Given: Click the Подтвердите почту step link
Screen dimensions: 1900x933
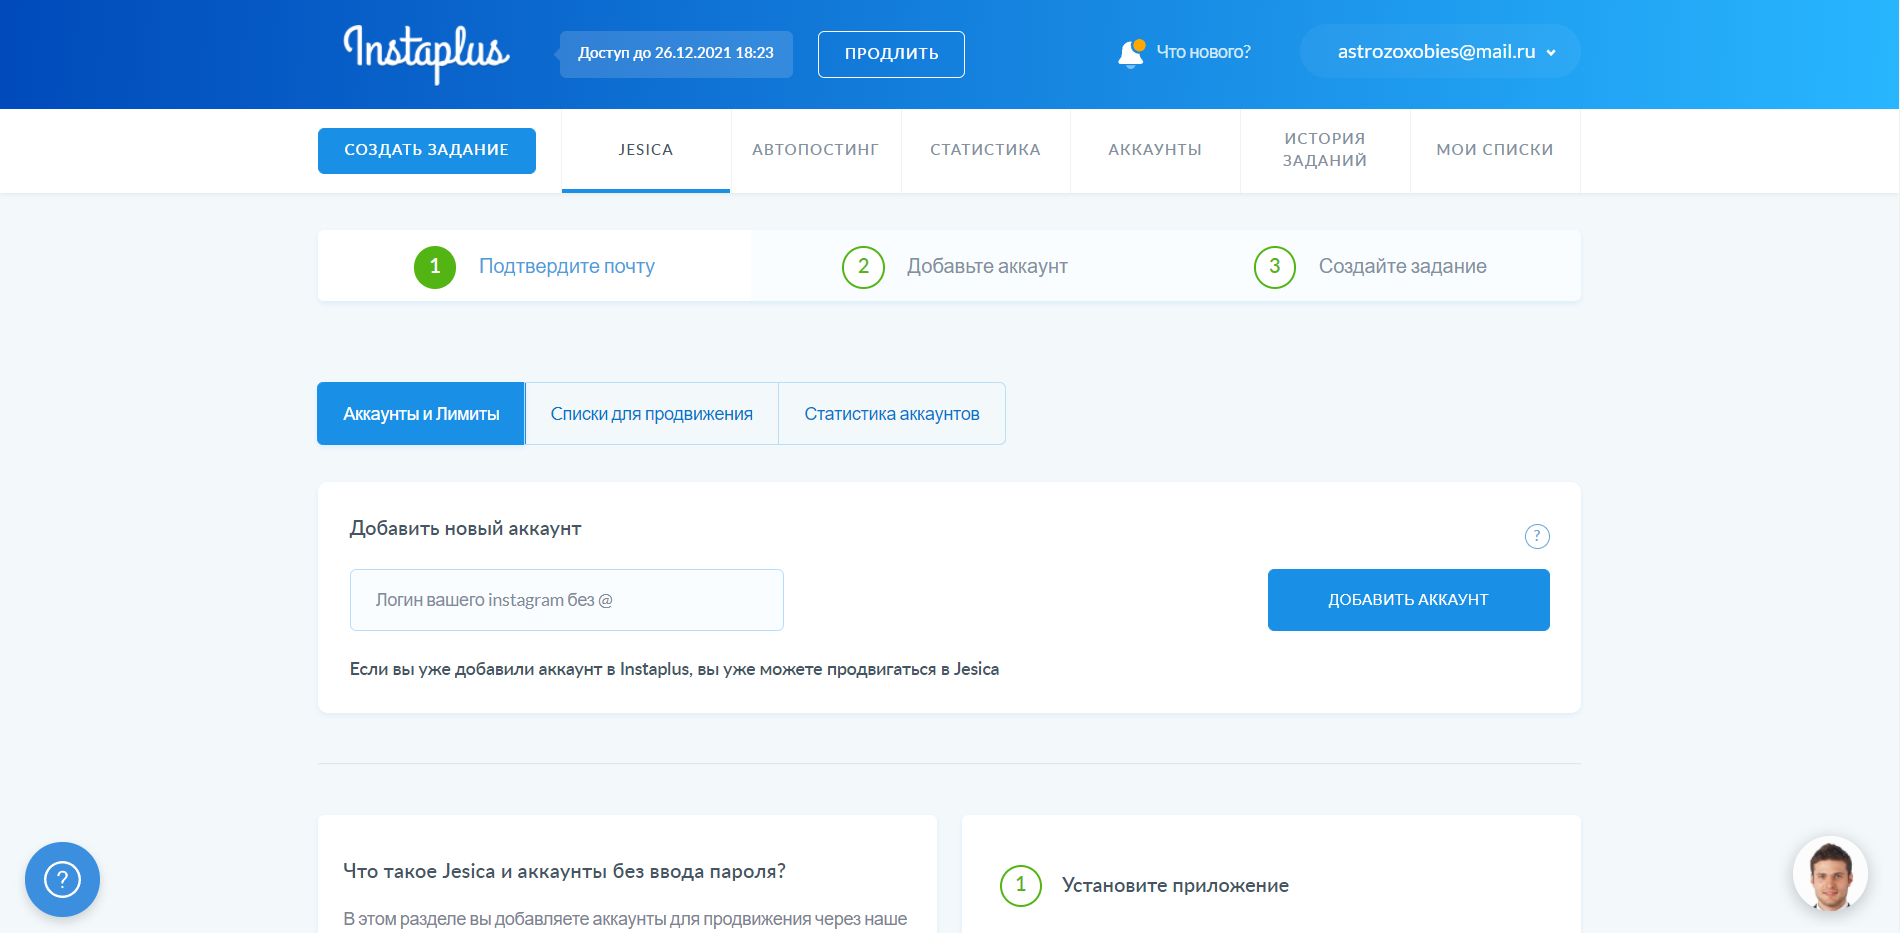Looking at the screenshot, I should 567,266.
